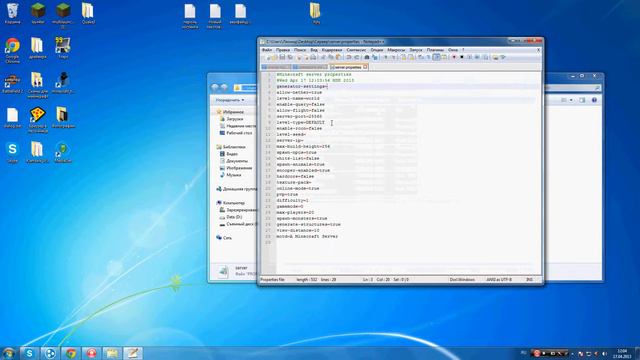Click the Notepad++ taskbar button

[x=133, y=353]
